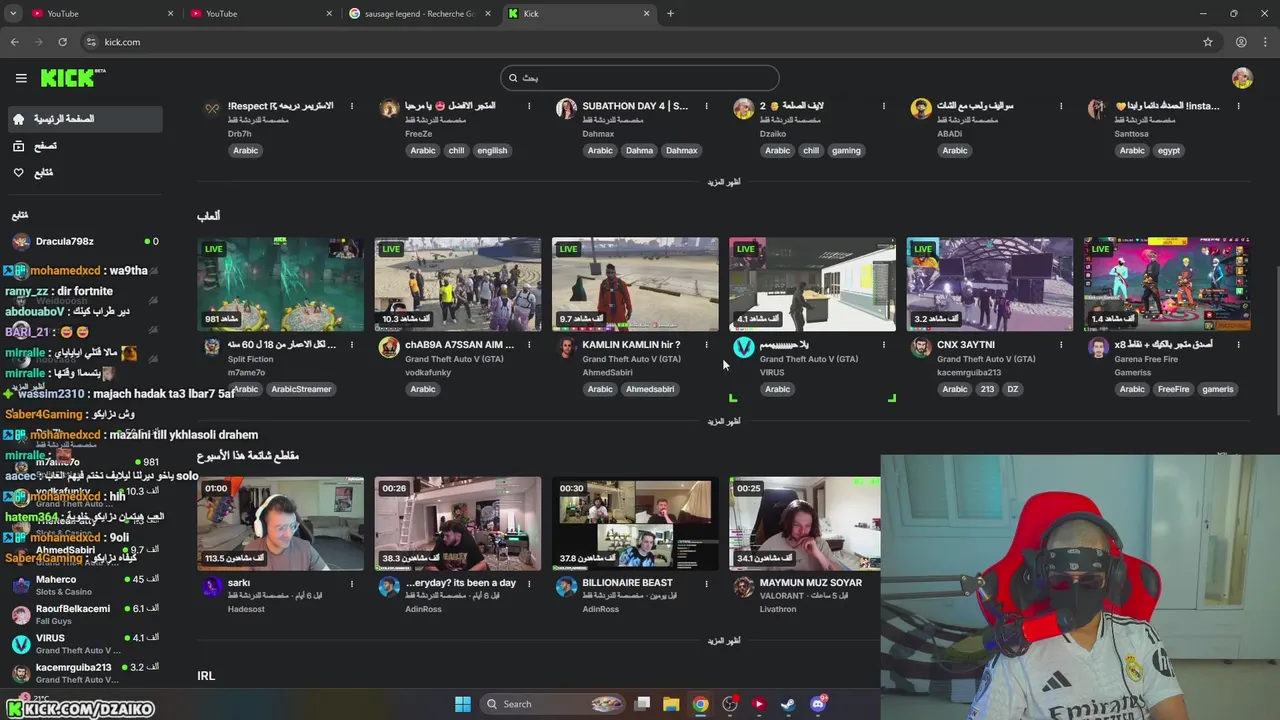Click show more under the games section
The image size is (1280, 720).
(724, 421)
